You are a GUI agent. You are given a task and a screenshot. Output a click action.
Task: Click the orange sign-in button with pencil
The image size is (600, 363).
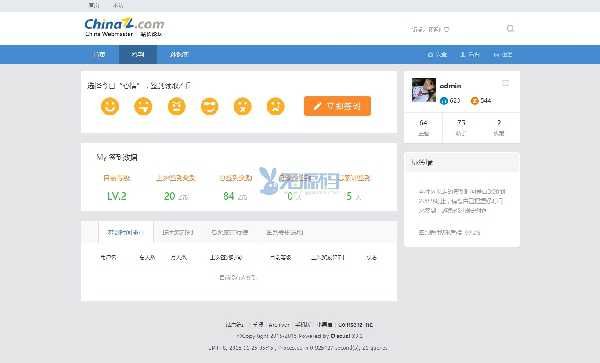(x=338, y=106)
